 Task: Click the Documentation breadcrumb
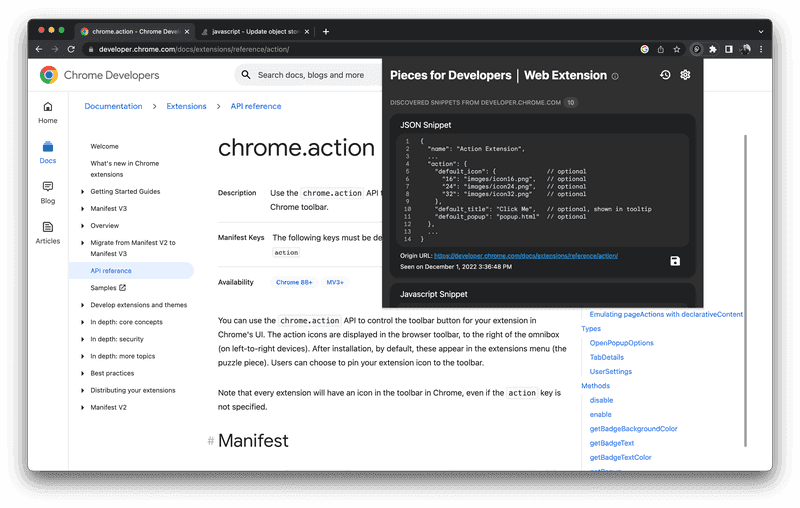(113, 106)
